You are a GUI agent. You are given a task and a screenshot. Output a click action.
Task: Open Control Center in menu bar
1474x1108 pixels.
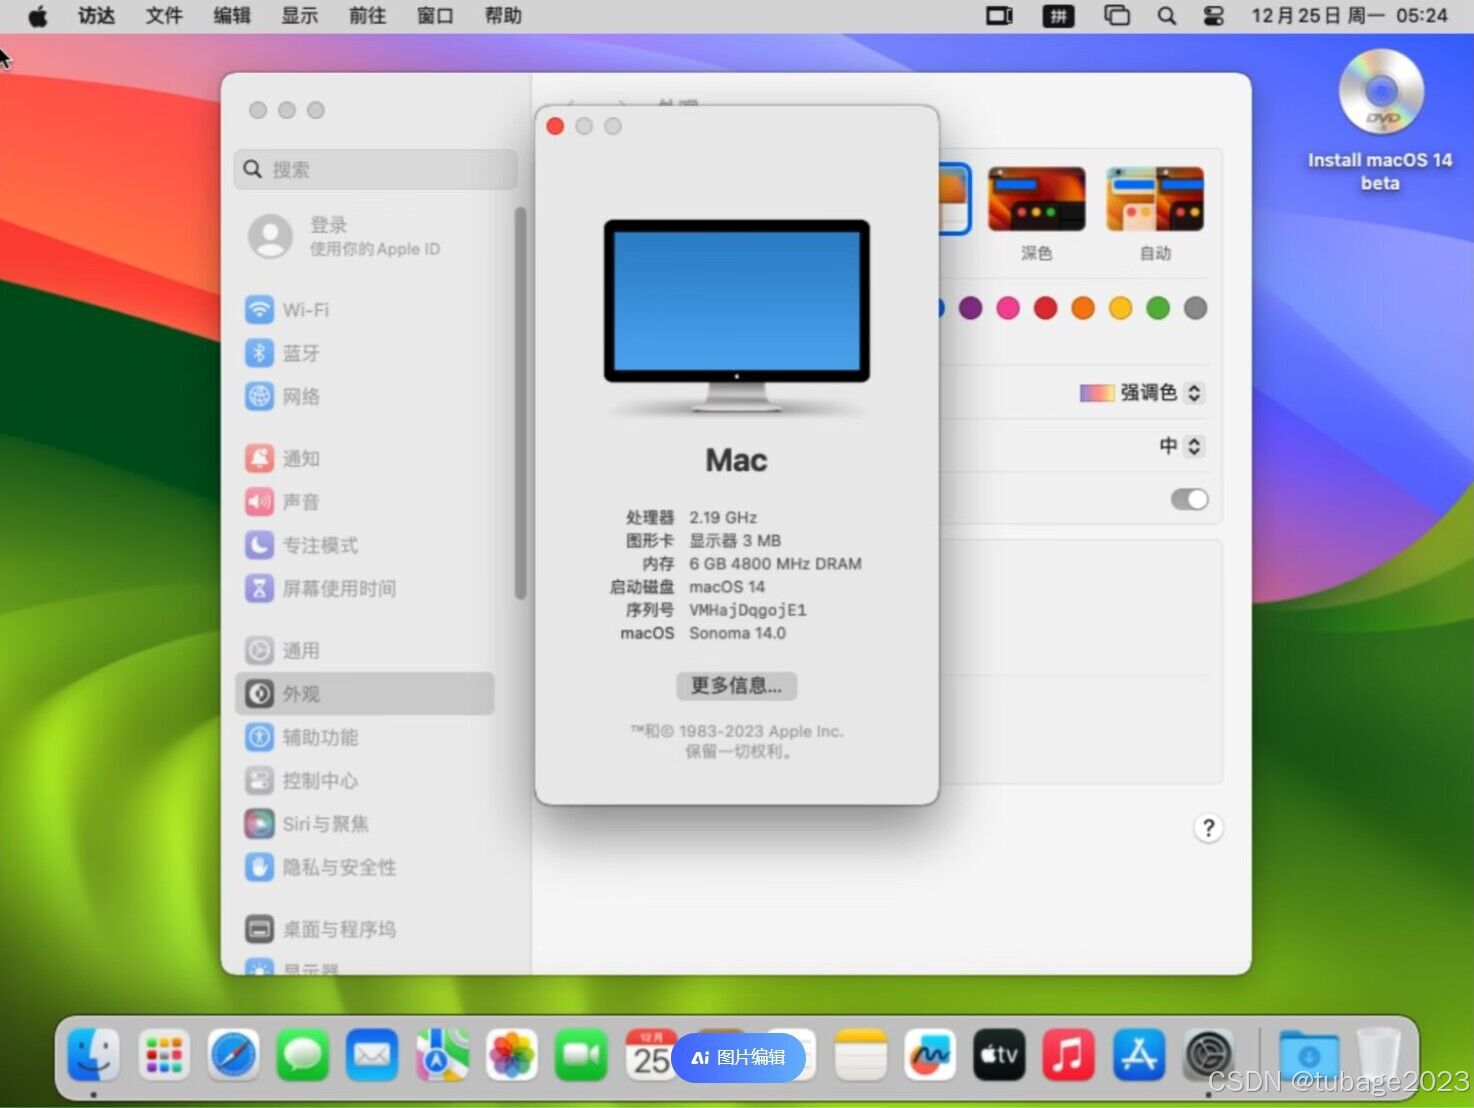tap(1213, 16)
